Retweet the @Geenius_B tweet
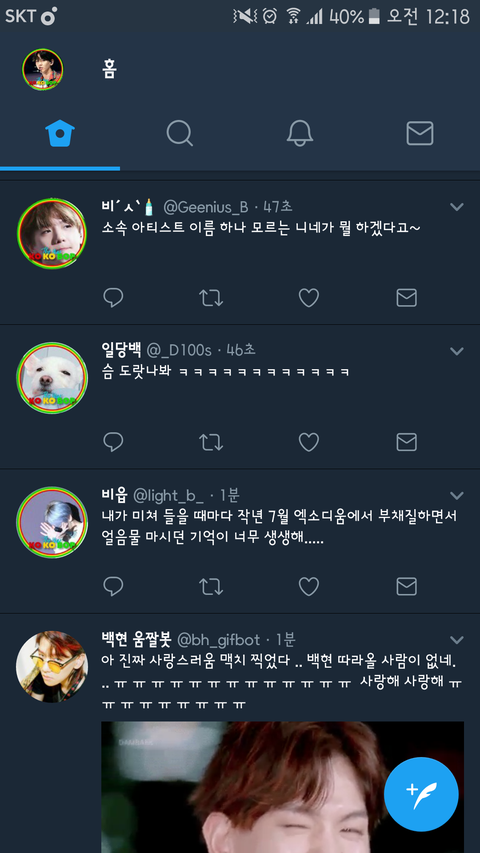The height and width of the screenshot is (853, 480). tap(211, 298)
